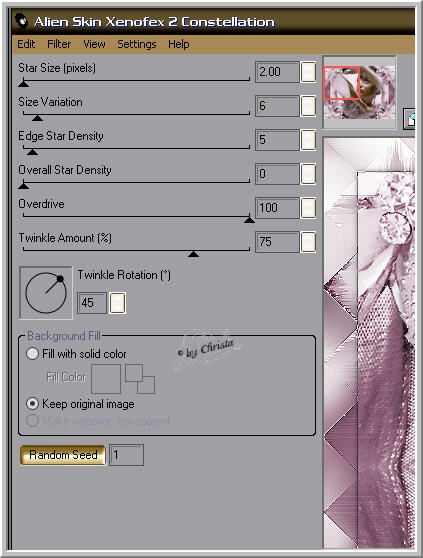Click the Overdrive value field
The height and width of the screenshot is (558, 423).
click(277, 208)
